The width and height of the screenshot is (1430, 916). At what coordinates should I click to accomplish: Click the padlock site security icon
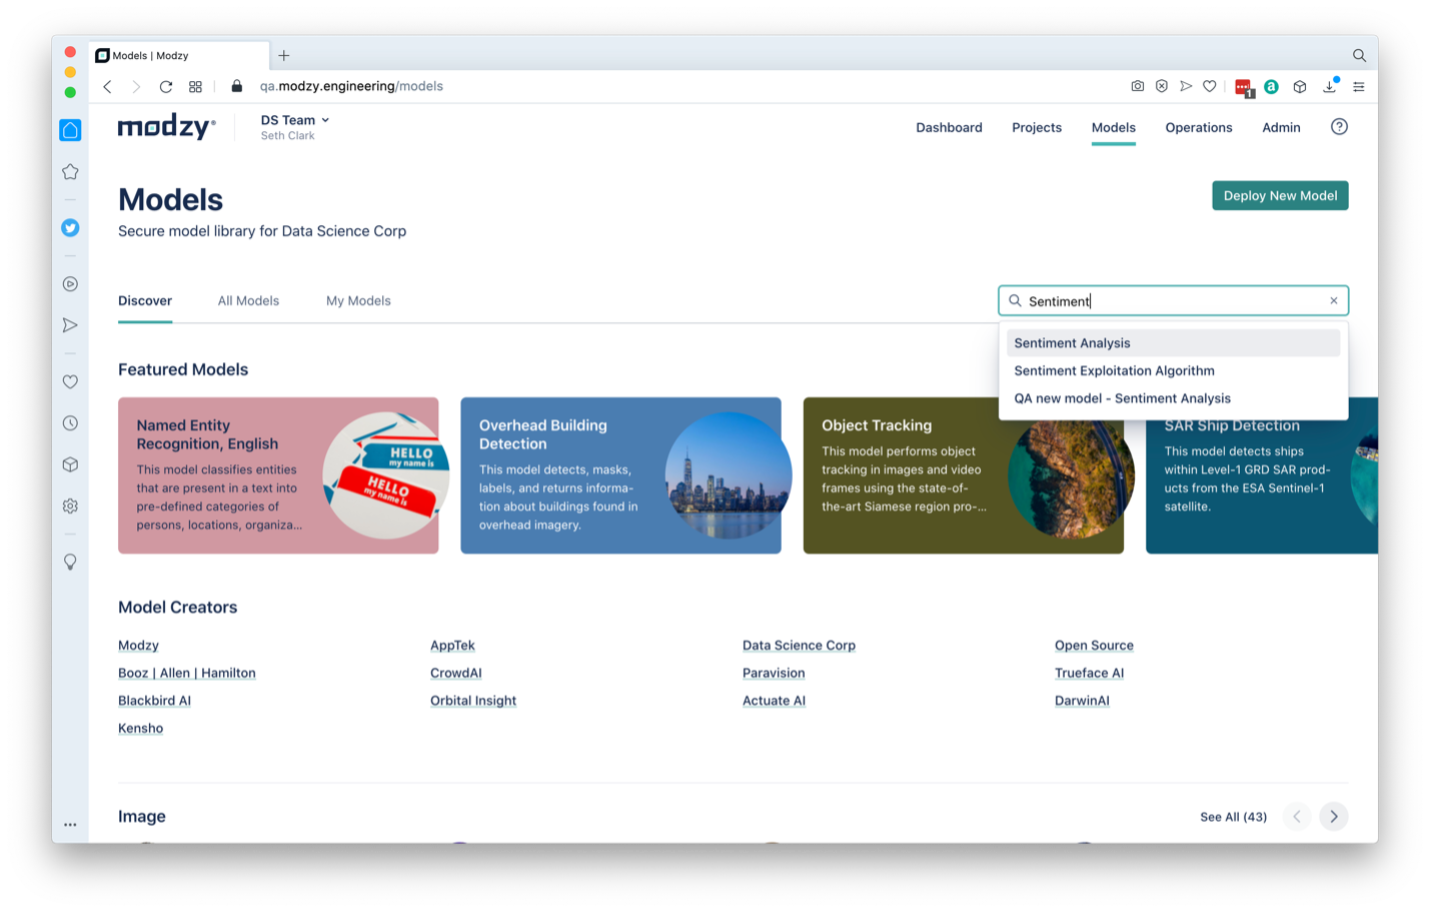[237, 86]
